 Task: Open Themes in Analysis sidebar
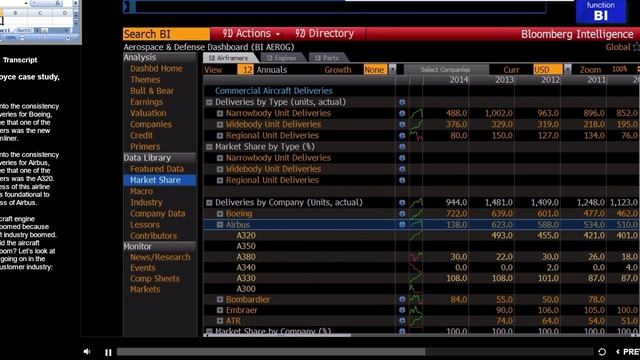click(x=145, y=80)
